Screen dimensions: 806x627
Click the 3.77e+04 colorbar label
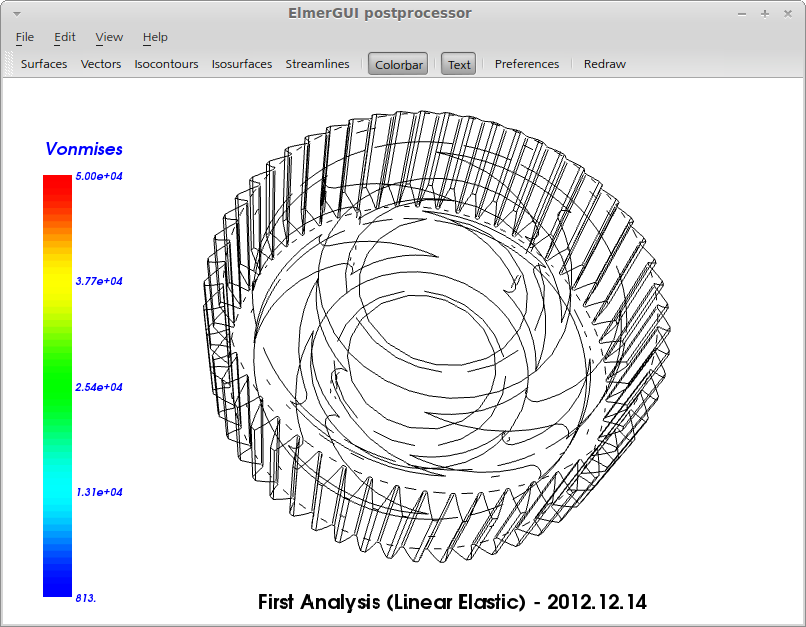click(99, 281)
